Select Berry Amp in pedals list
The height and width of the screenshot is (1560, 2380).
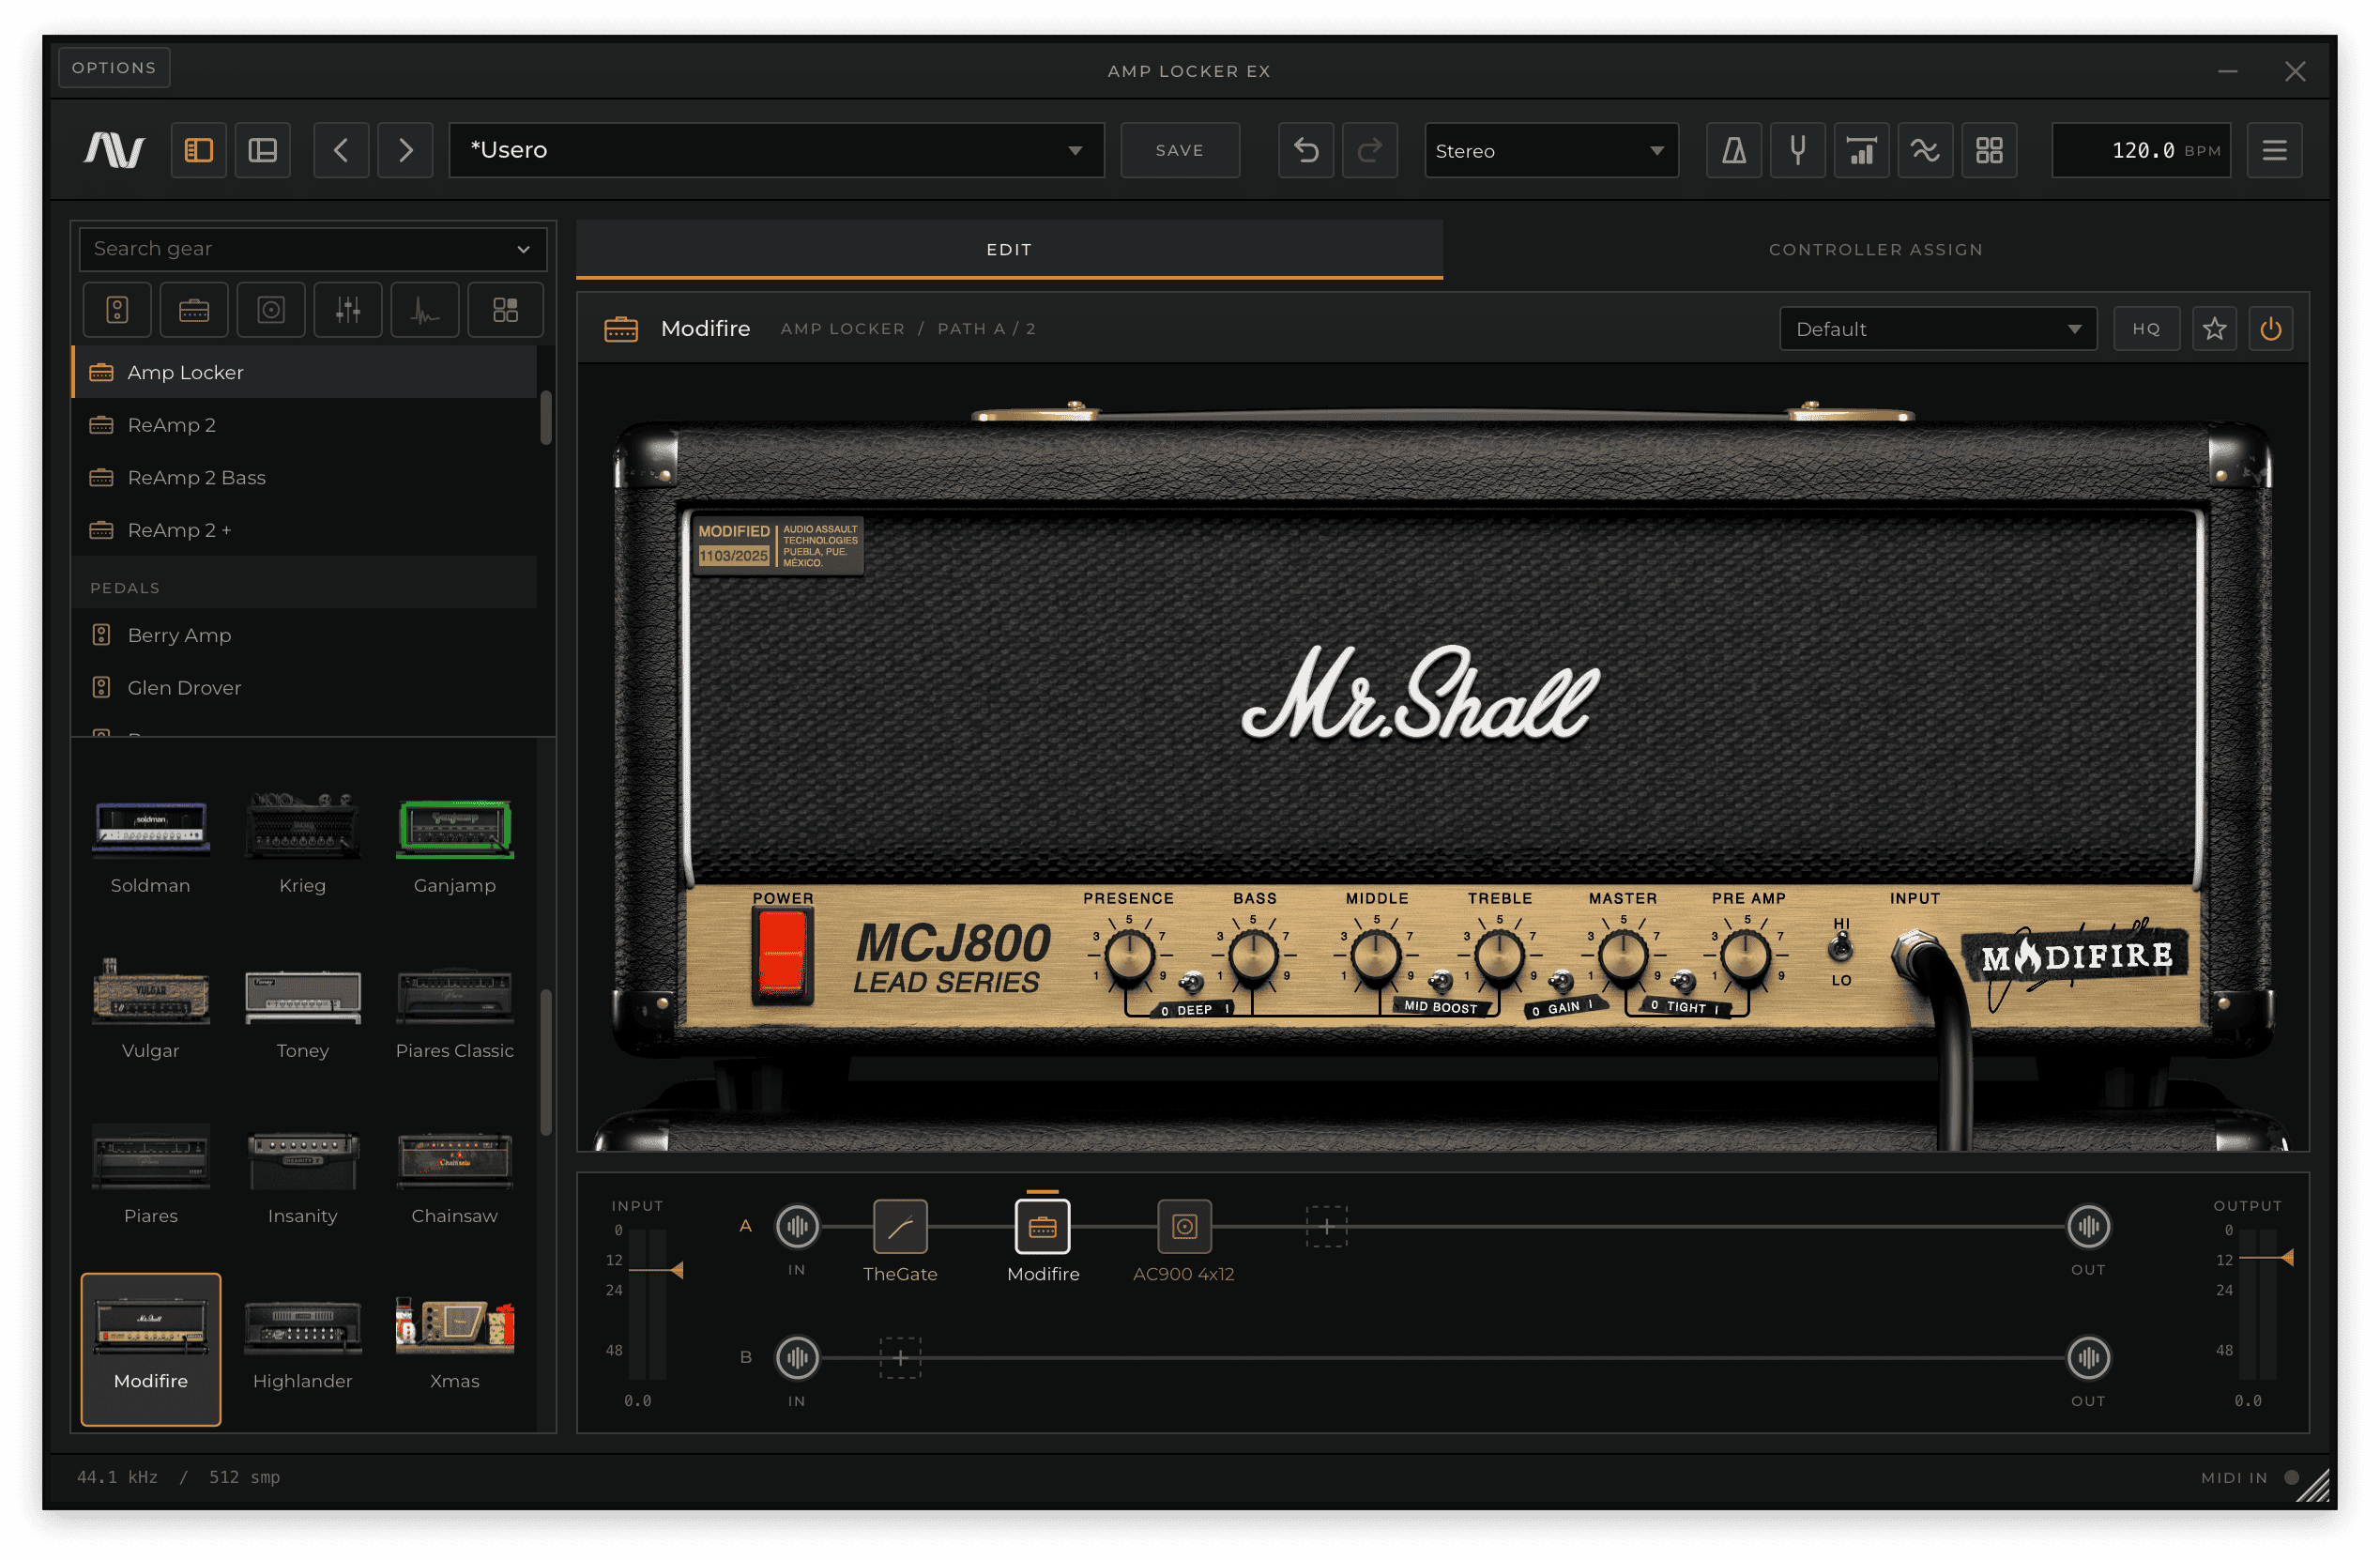click(305, 635)
